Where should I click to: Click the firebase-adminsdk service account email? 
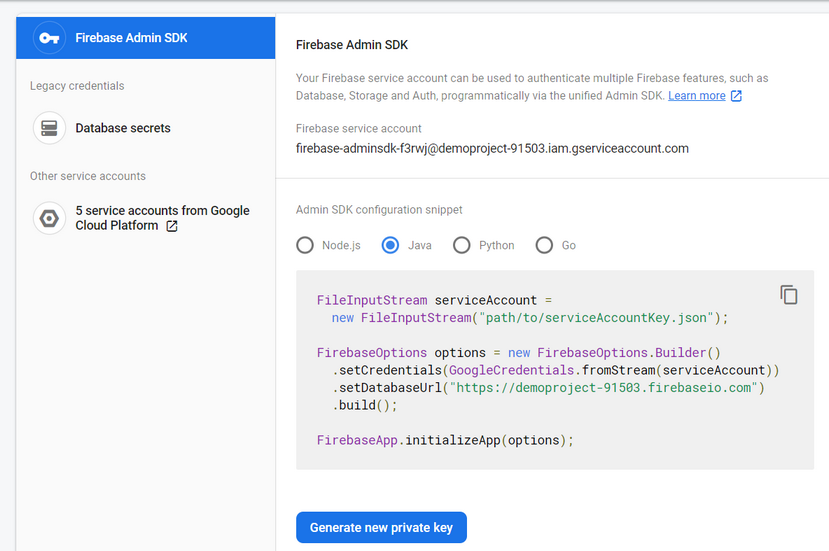(492, 149)
